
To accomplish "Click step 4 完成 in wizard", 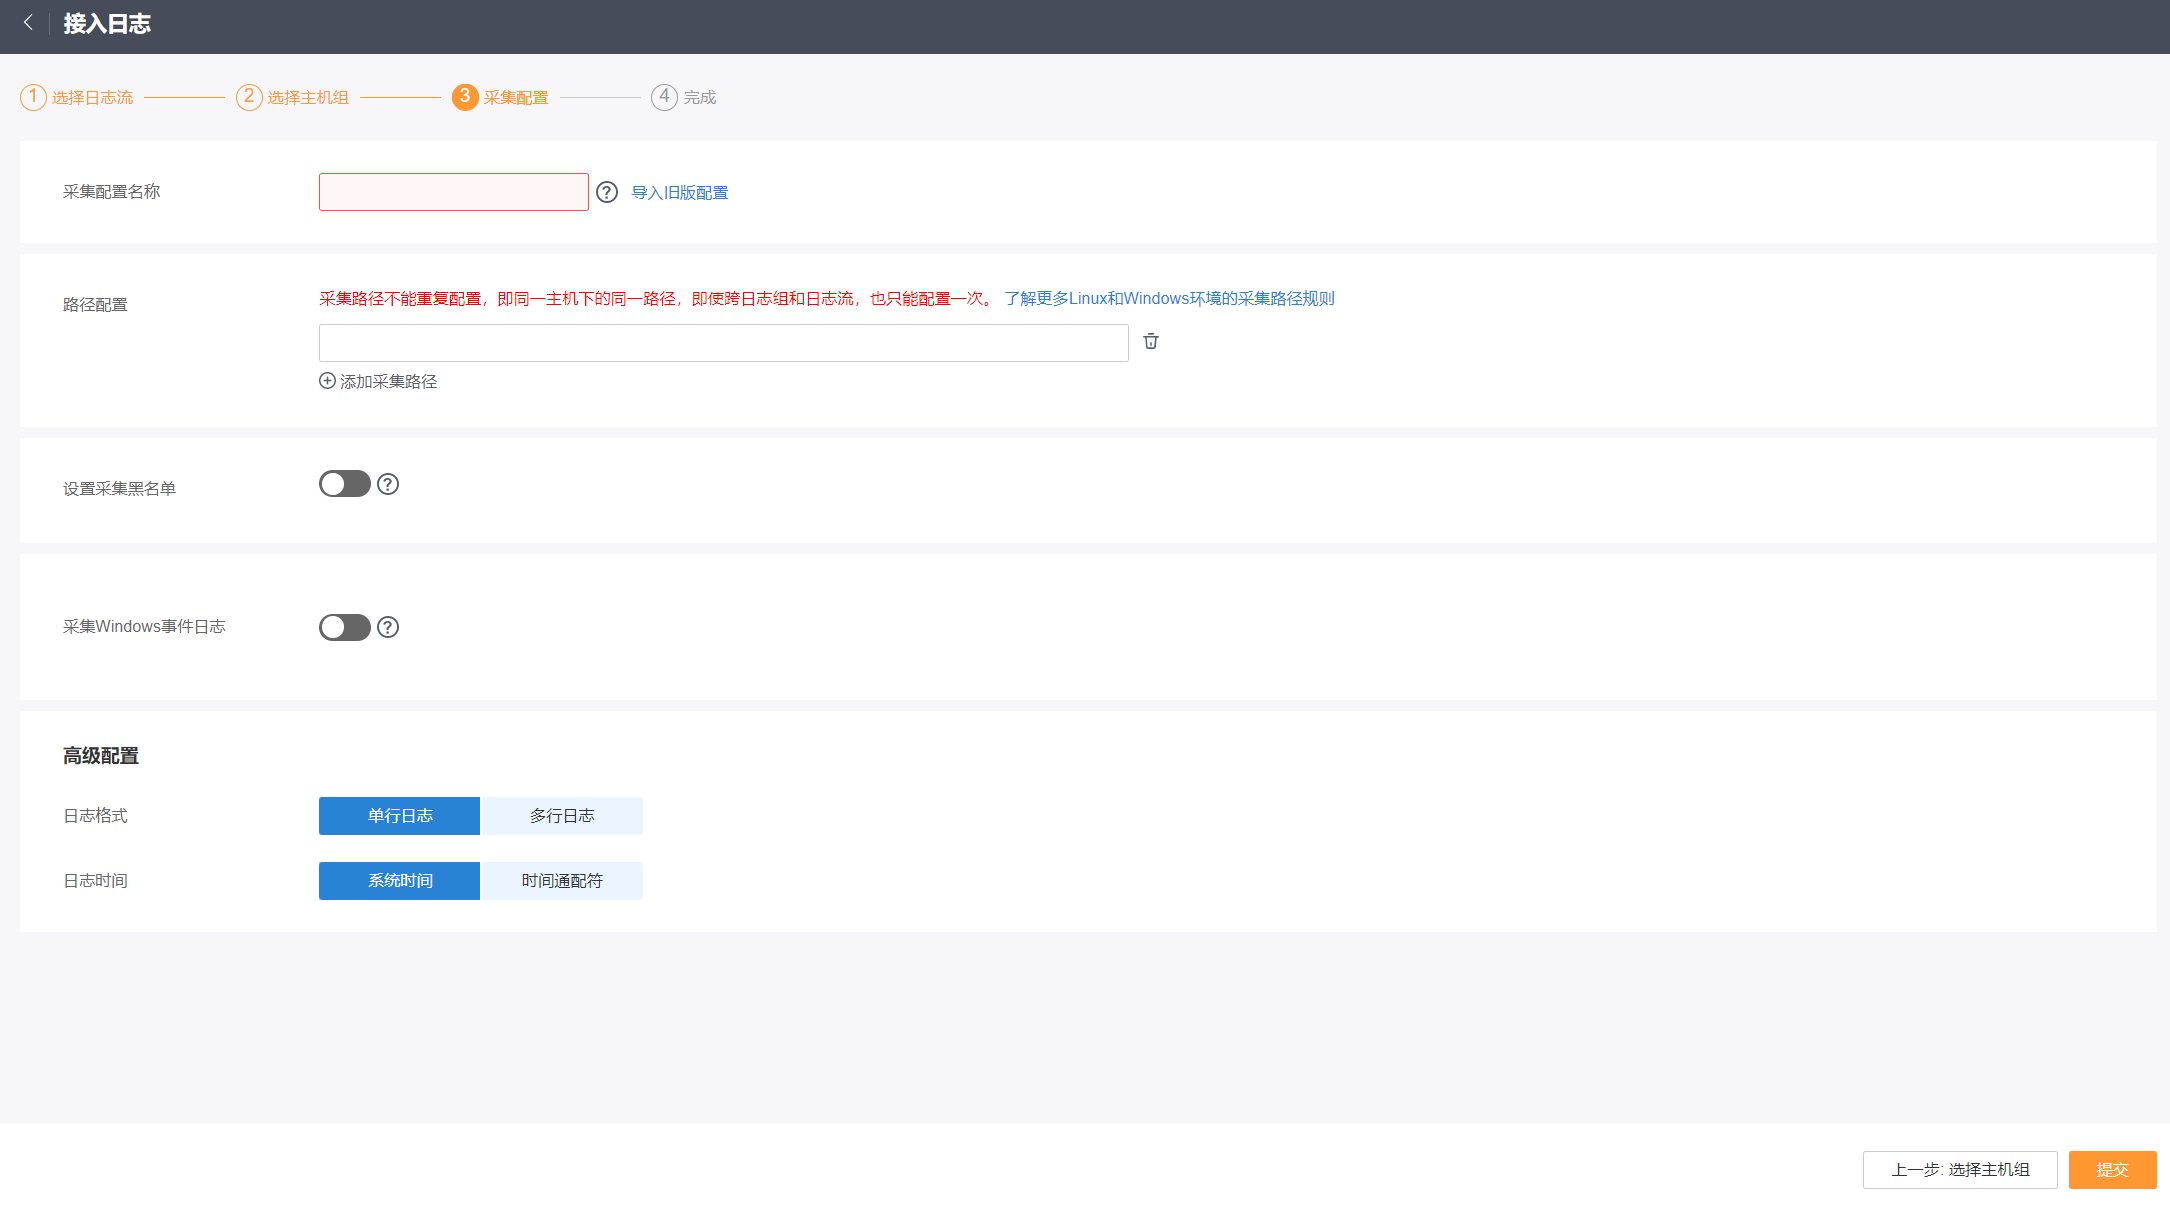I will pos(684,97).
